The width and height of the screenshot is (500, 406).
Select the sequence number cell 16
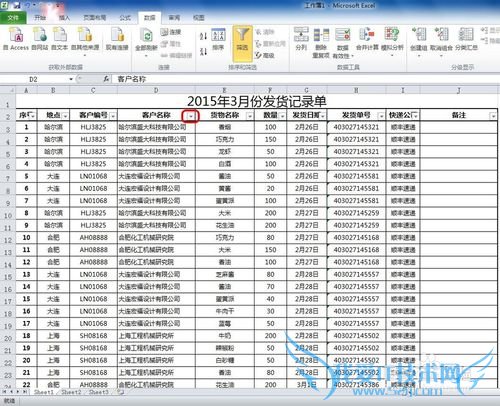pyautogui.click(x=26, y=311)
